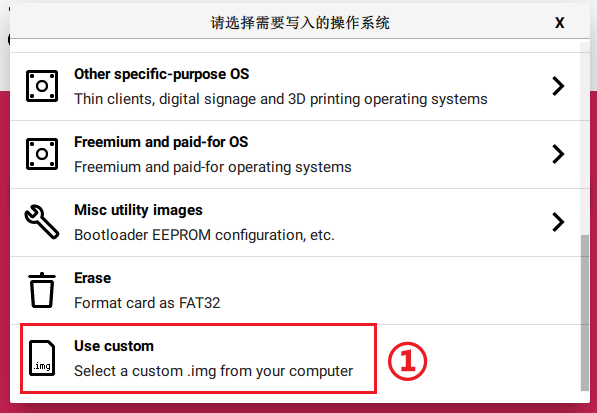The width and height of the screenshot is (597, 413).
Task: Select the Freemium and paid-for OS title
Action: (161, 142)
